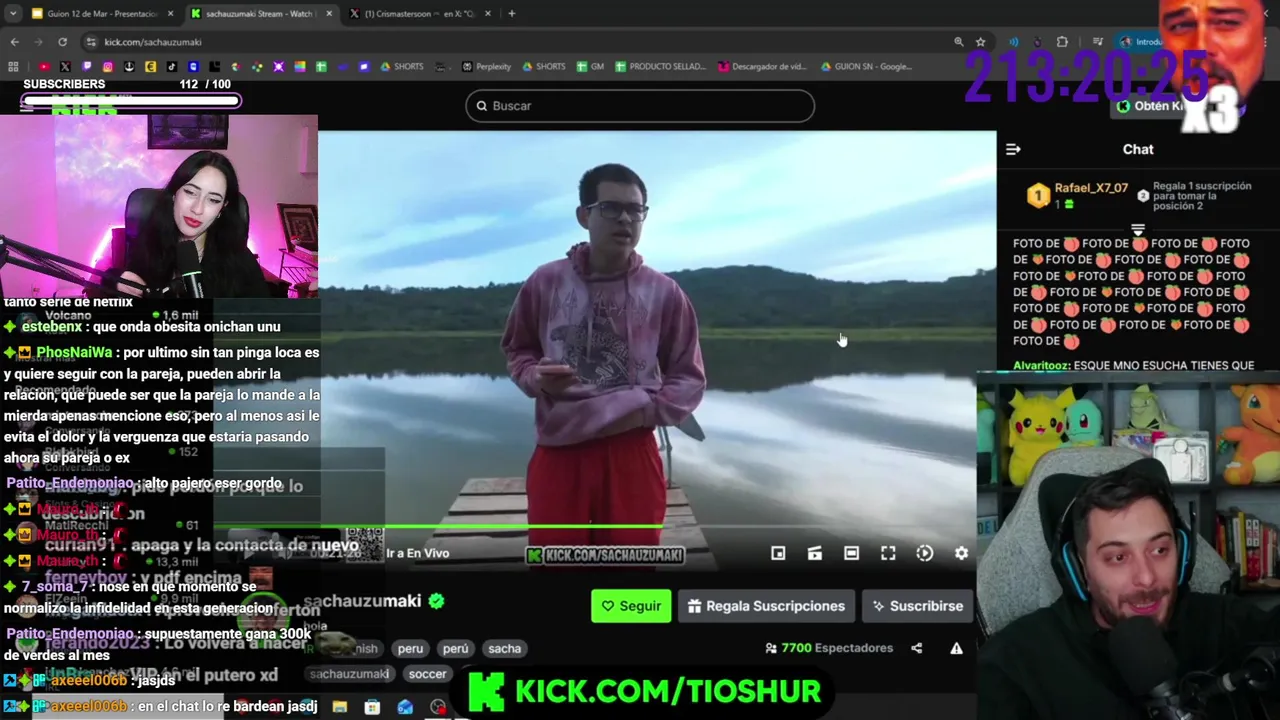Image resolution: width=1280 pixels, height=720 pixels.
Task: Click the blue sound-wave extension icon
Action: click(x=1014, y=42)
